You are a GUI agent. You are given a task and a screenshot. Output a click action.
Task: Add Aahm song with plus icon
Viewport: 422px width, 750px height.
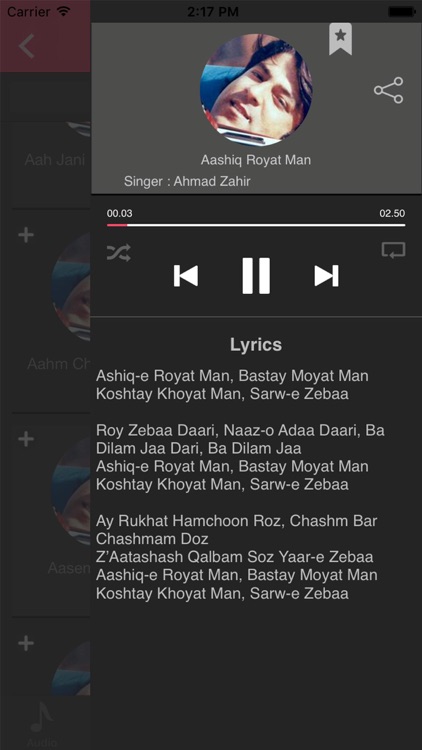[26, 235]
